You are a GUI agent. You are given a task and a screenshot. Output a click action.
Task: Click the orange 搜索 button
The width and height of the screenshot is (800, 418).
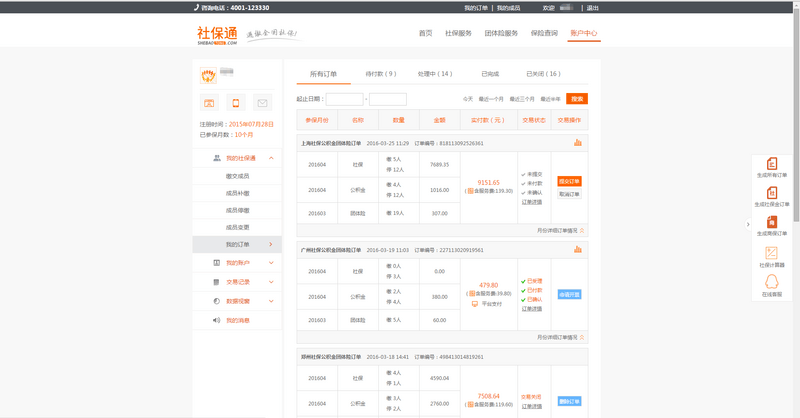coord(577,99)
